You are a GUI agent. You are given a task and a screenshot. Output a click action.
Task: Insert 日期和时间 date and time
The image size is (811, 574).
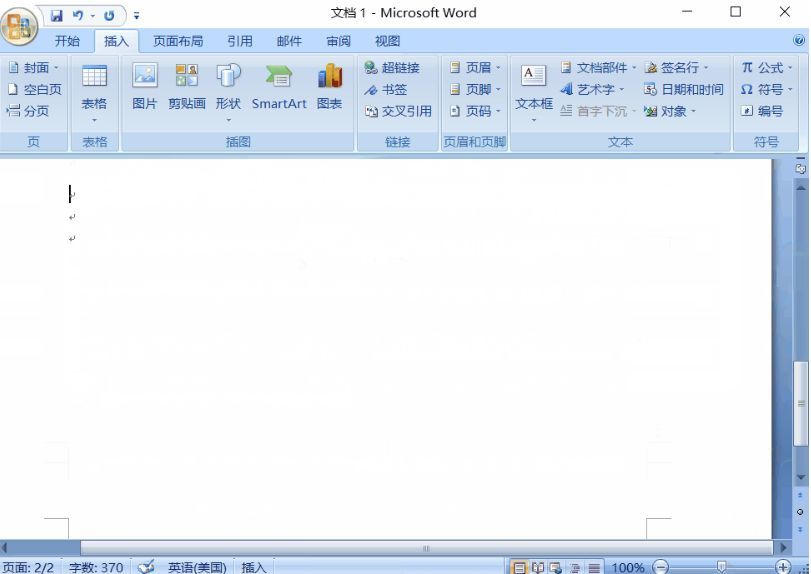click(x=683, y=89)
